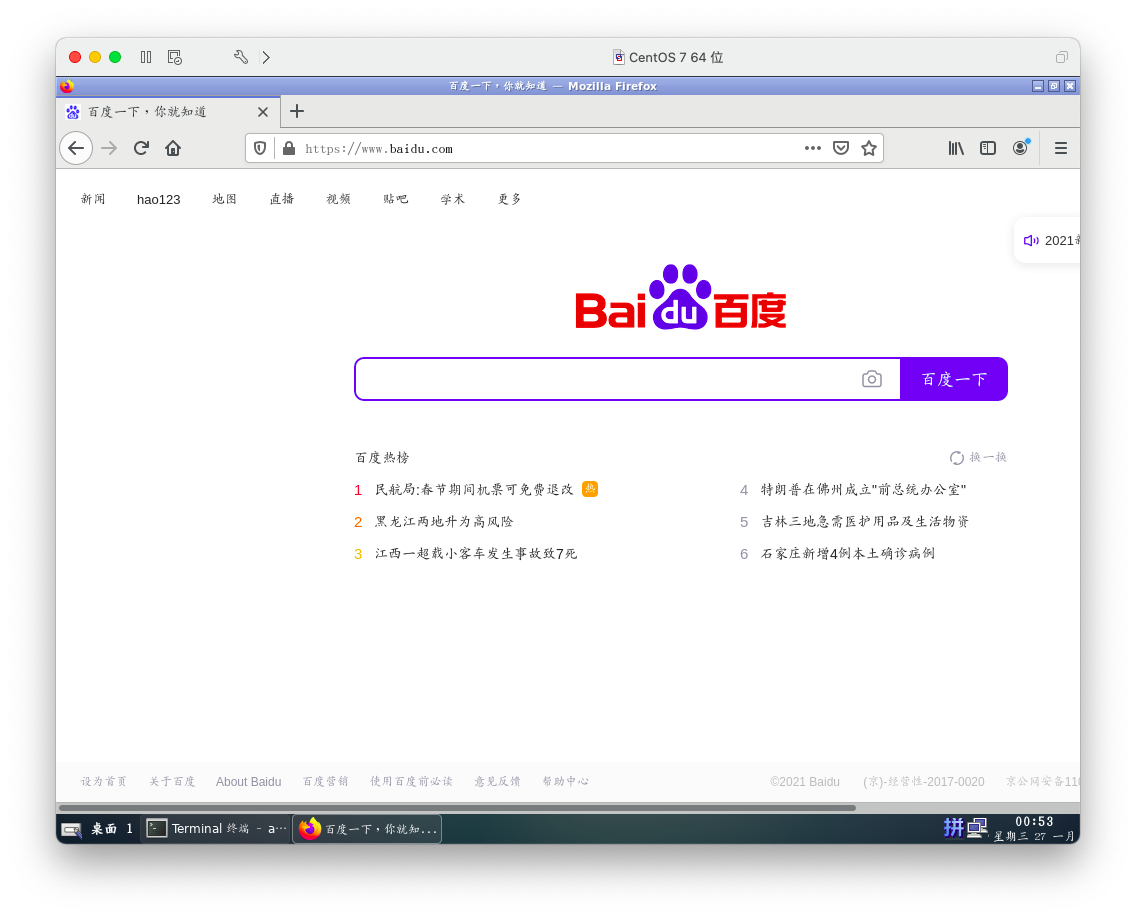Close the Baidu tab
Viewport: 1136px width, 918px height.
[x=263, y=112]
